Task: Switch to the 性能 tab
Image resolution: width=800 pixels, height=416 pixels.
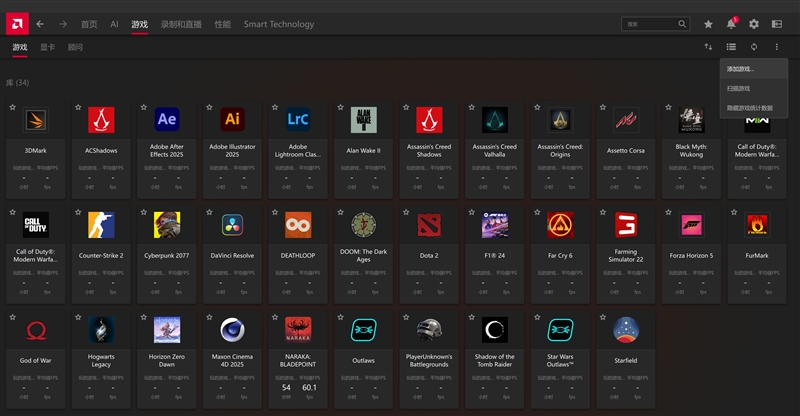Action: pos(222,24)
